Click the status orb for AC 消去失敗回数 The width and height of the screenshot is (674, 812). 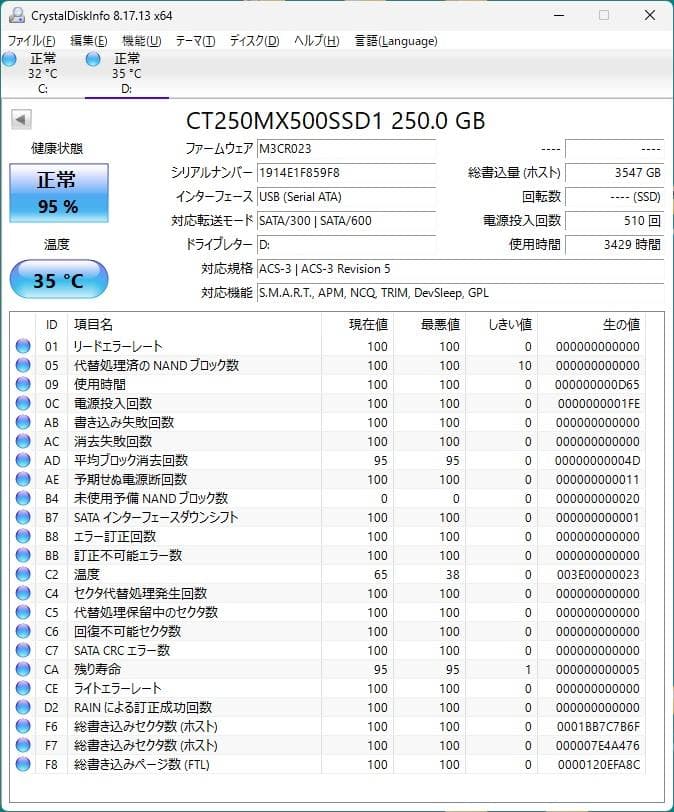coord(23,441)
